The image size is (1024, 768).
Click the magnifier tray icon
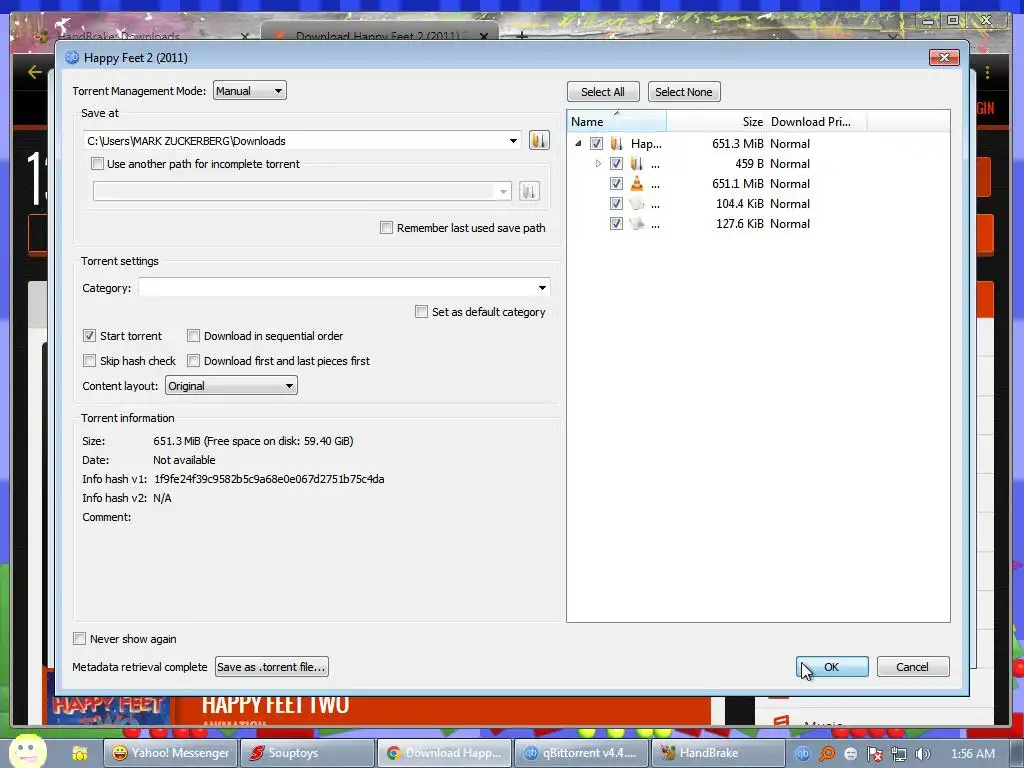[826, 753]
